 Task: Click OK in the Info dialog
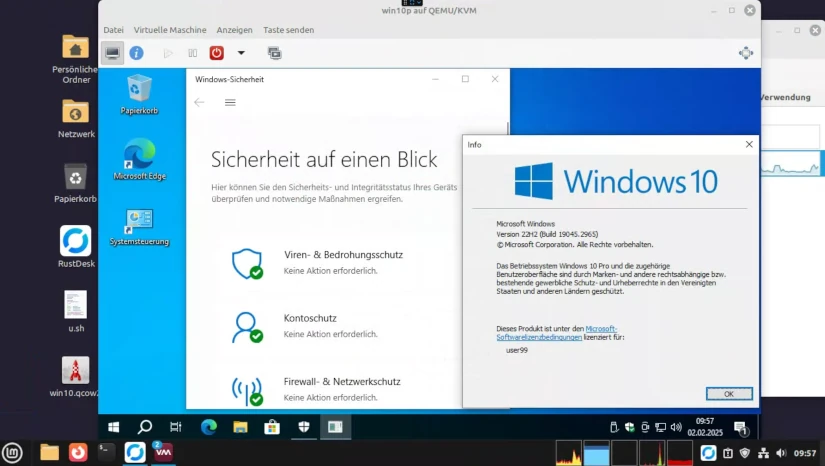[x=728, y=394]
